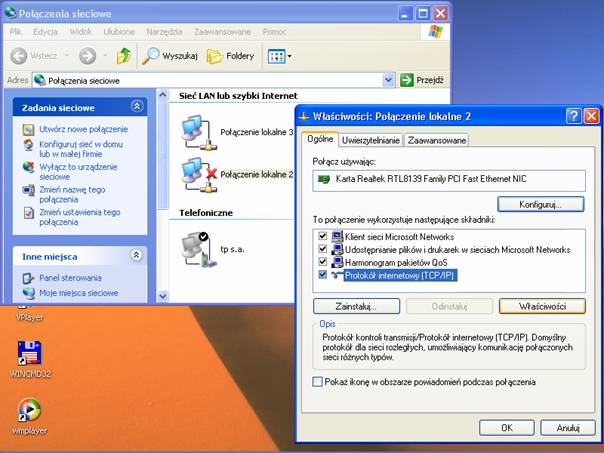The height and width of the screenshot is (453, 604).
Task: Click the Konfiguruj... button
Action: point(540,204)
